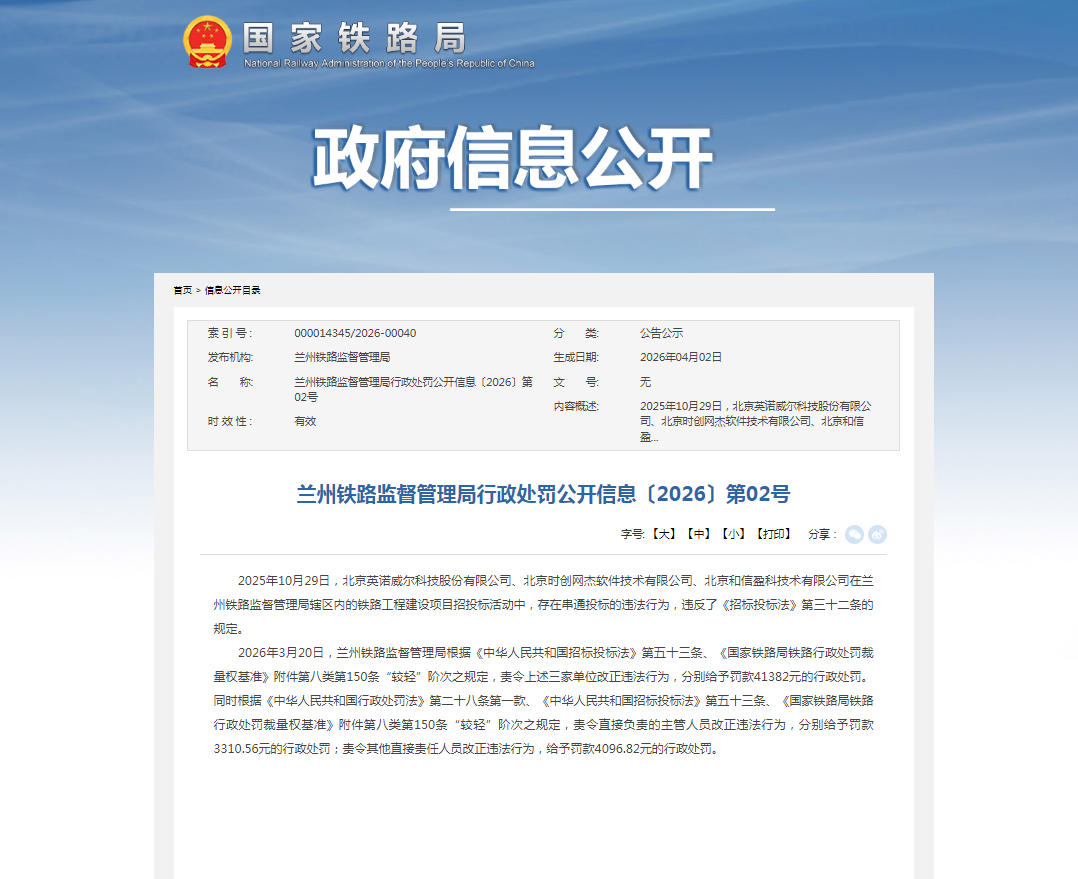Click the 公告公示 category value

(x=661, y=333)
